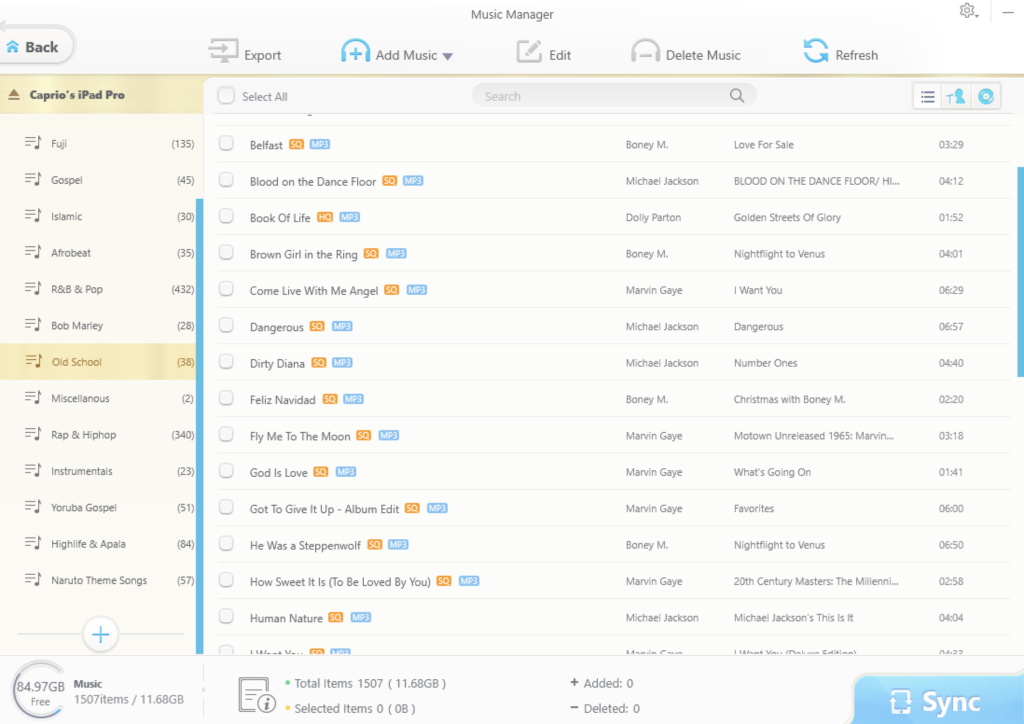Select the Old School playlist
The width and height of the screenshot is (1024, 724).
click(98, 362)
